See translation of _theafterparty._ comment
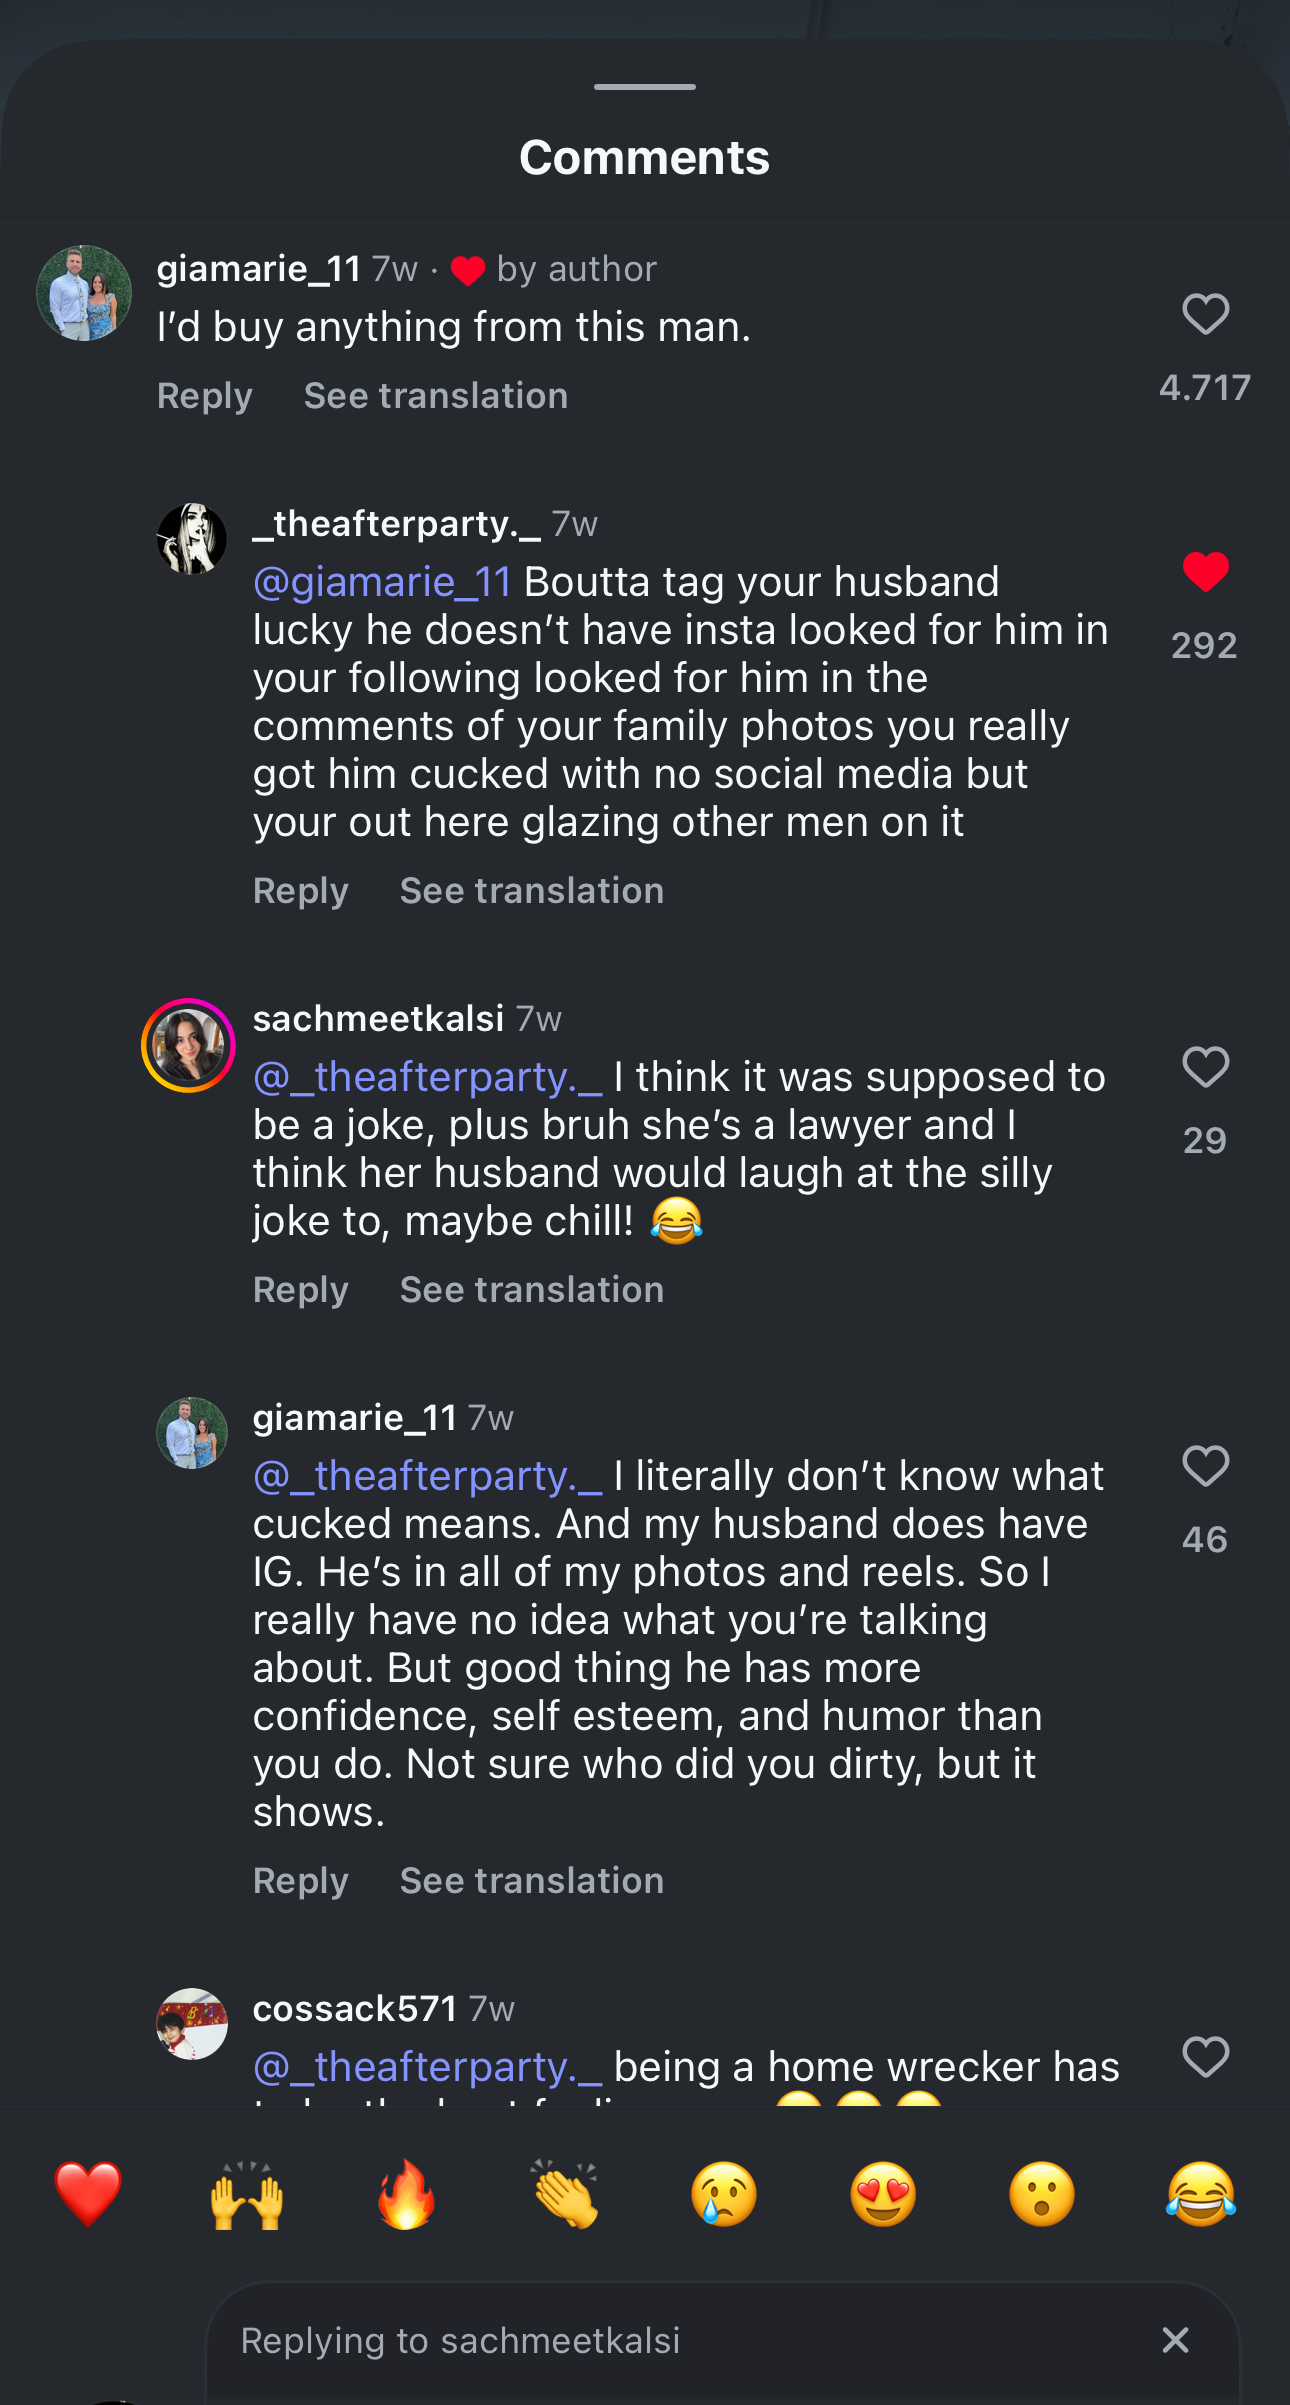1290x2405 pixels. point(532,891)
